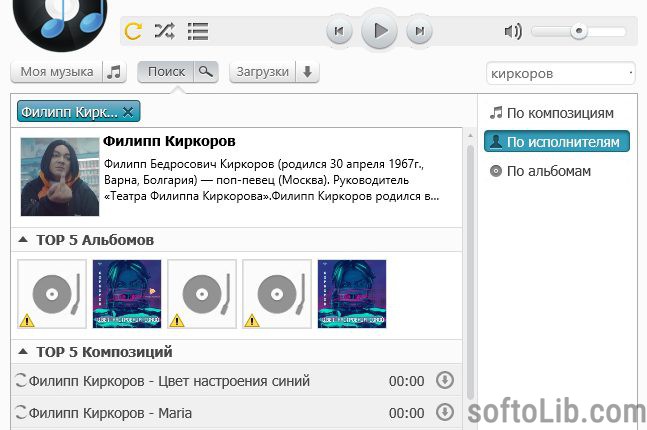Click loading spinner beside Maria track
This screenshot has width=647, height=430.
tap(21, 412)
